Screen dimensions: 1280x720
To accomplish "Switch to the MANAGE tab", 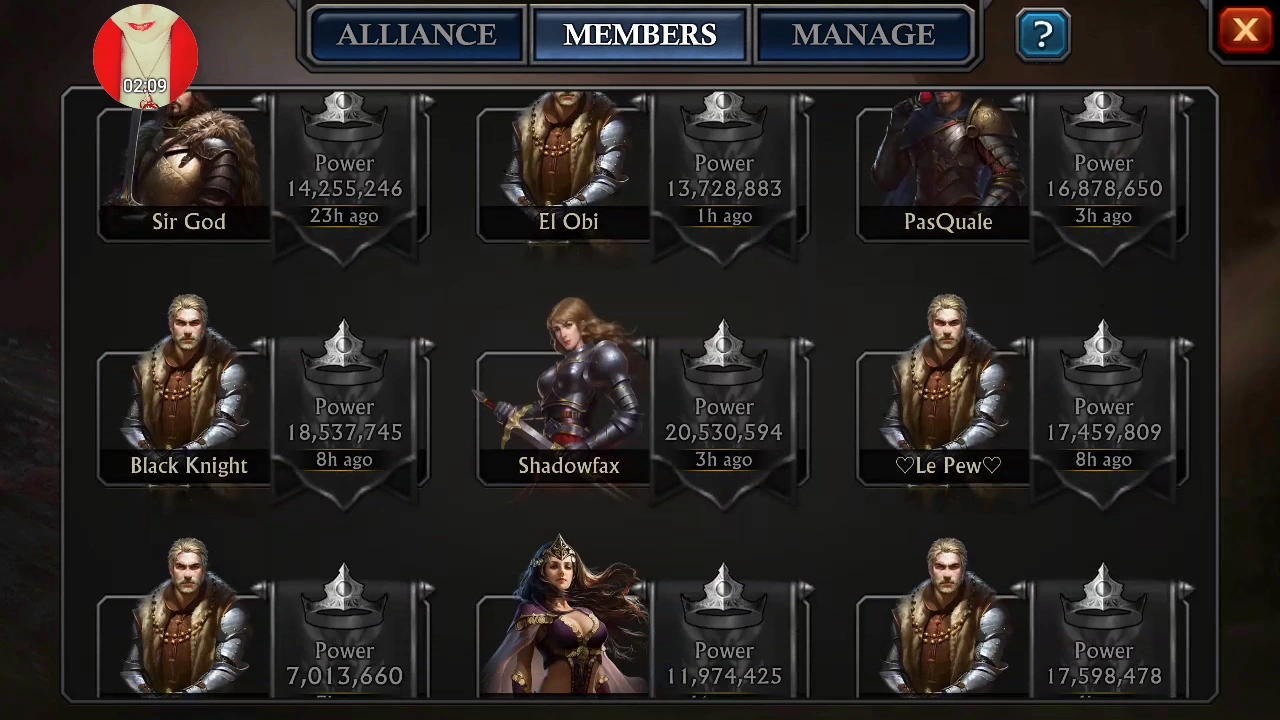I will [864, 35].
